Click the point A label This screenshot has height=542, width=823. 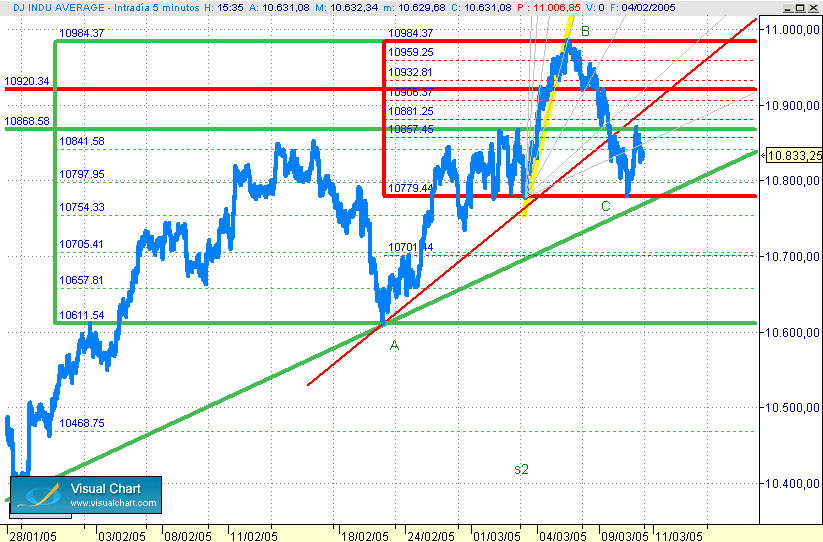(x=394, y=345)
